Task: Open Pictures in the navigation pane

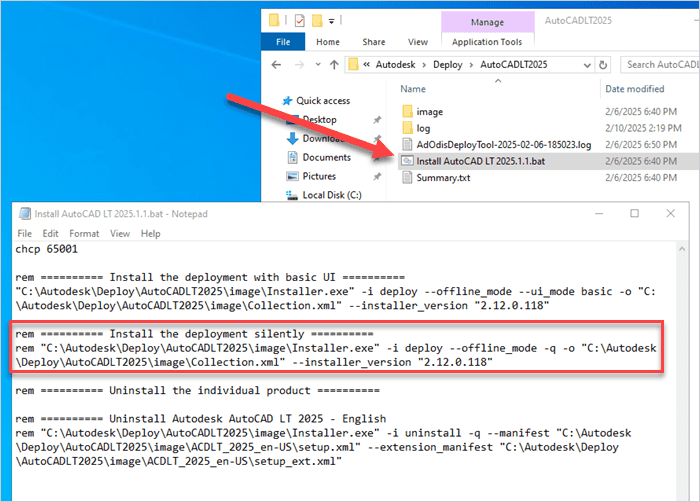Action: [319, 176]
